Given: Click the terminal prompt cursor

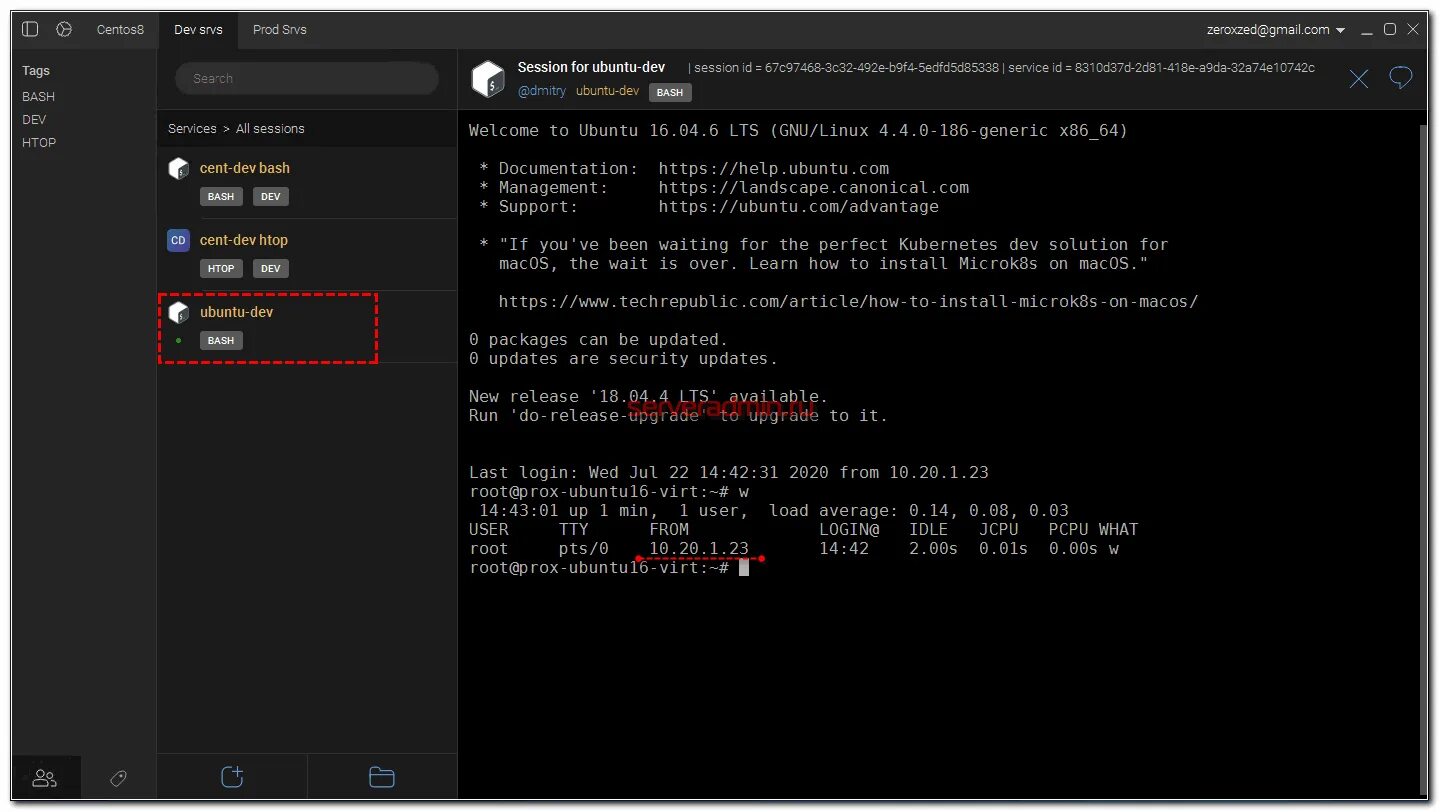Looking at the screenshot, I should click(744, 568).
